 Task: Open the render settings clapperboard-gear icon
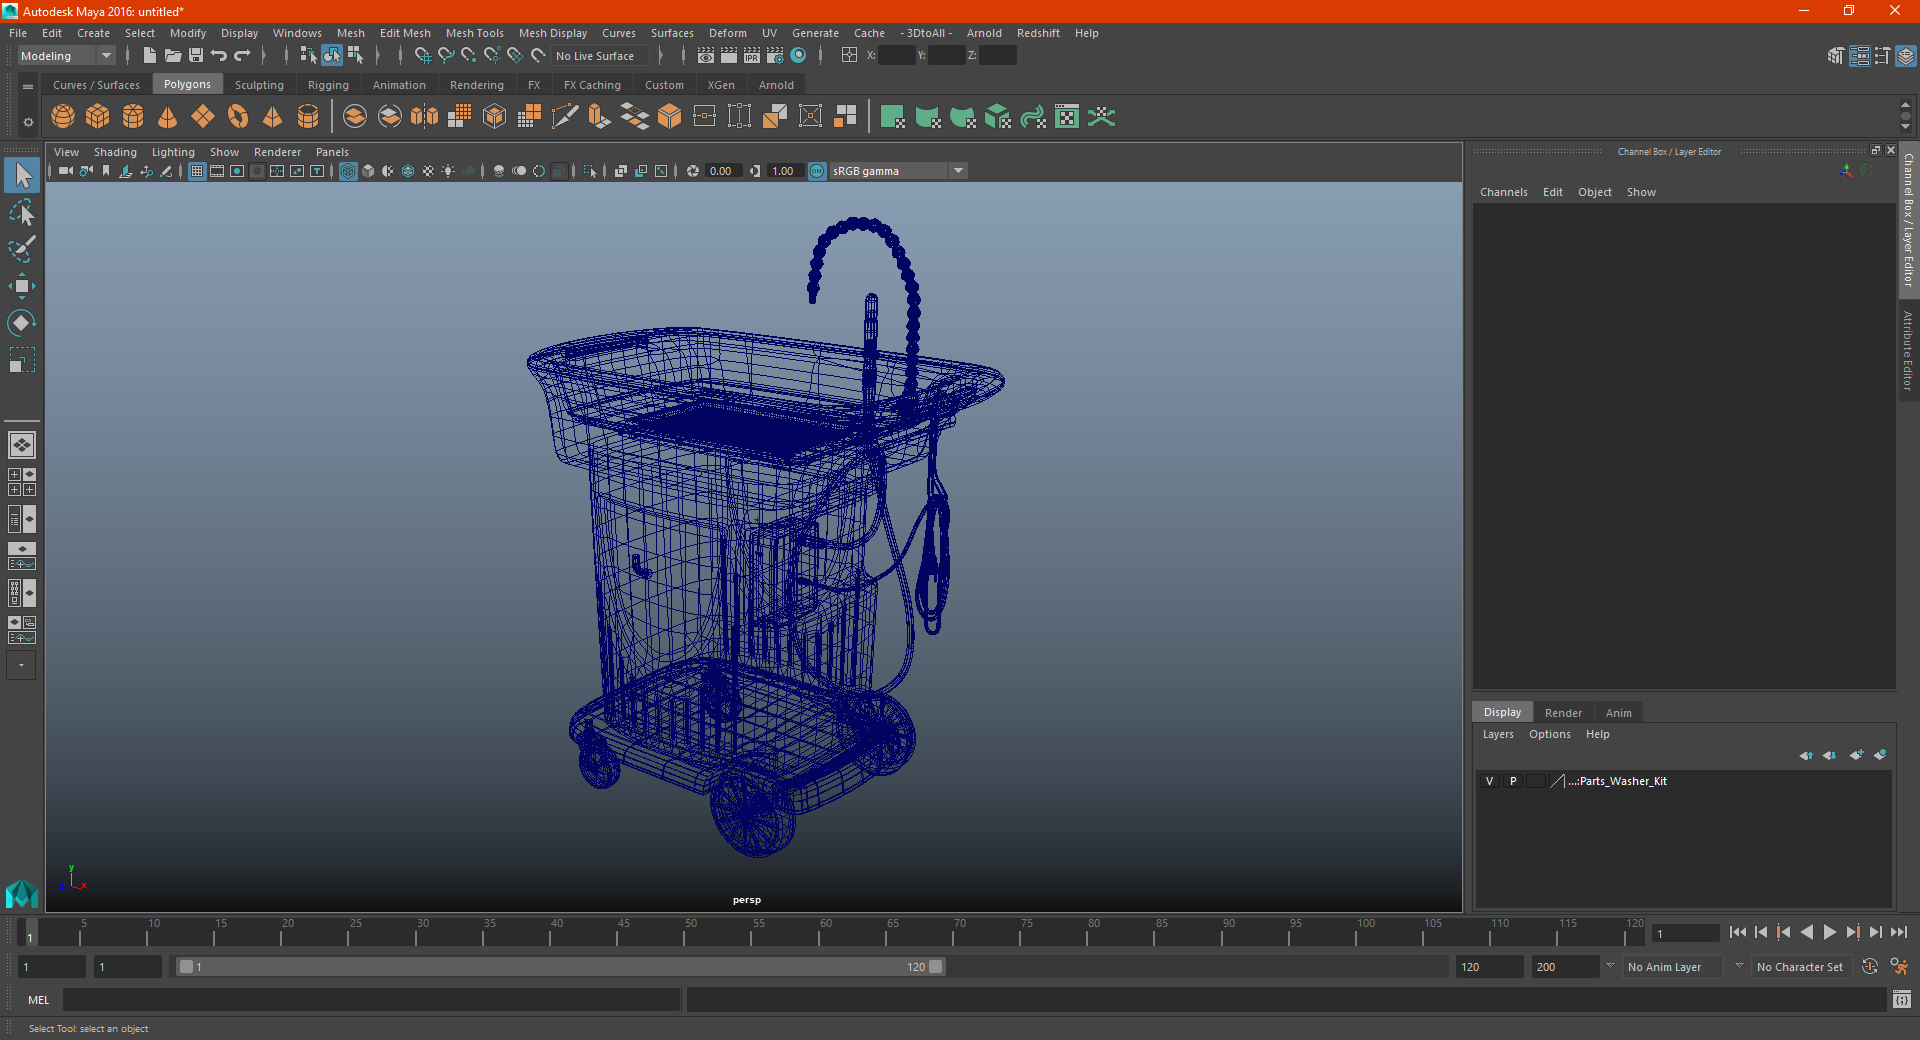775,56
